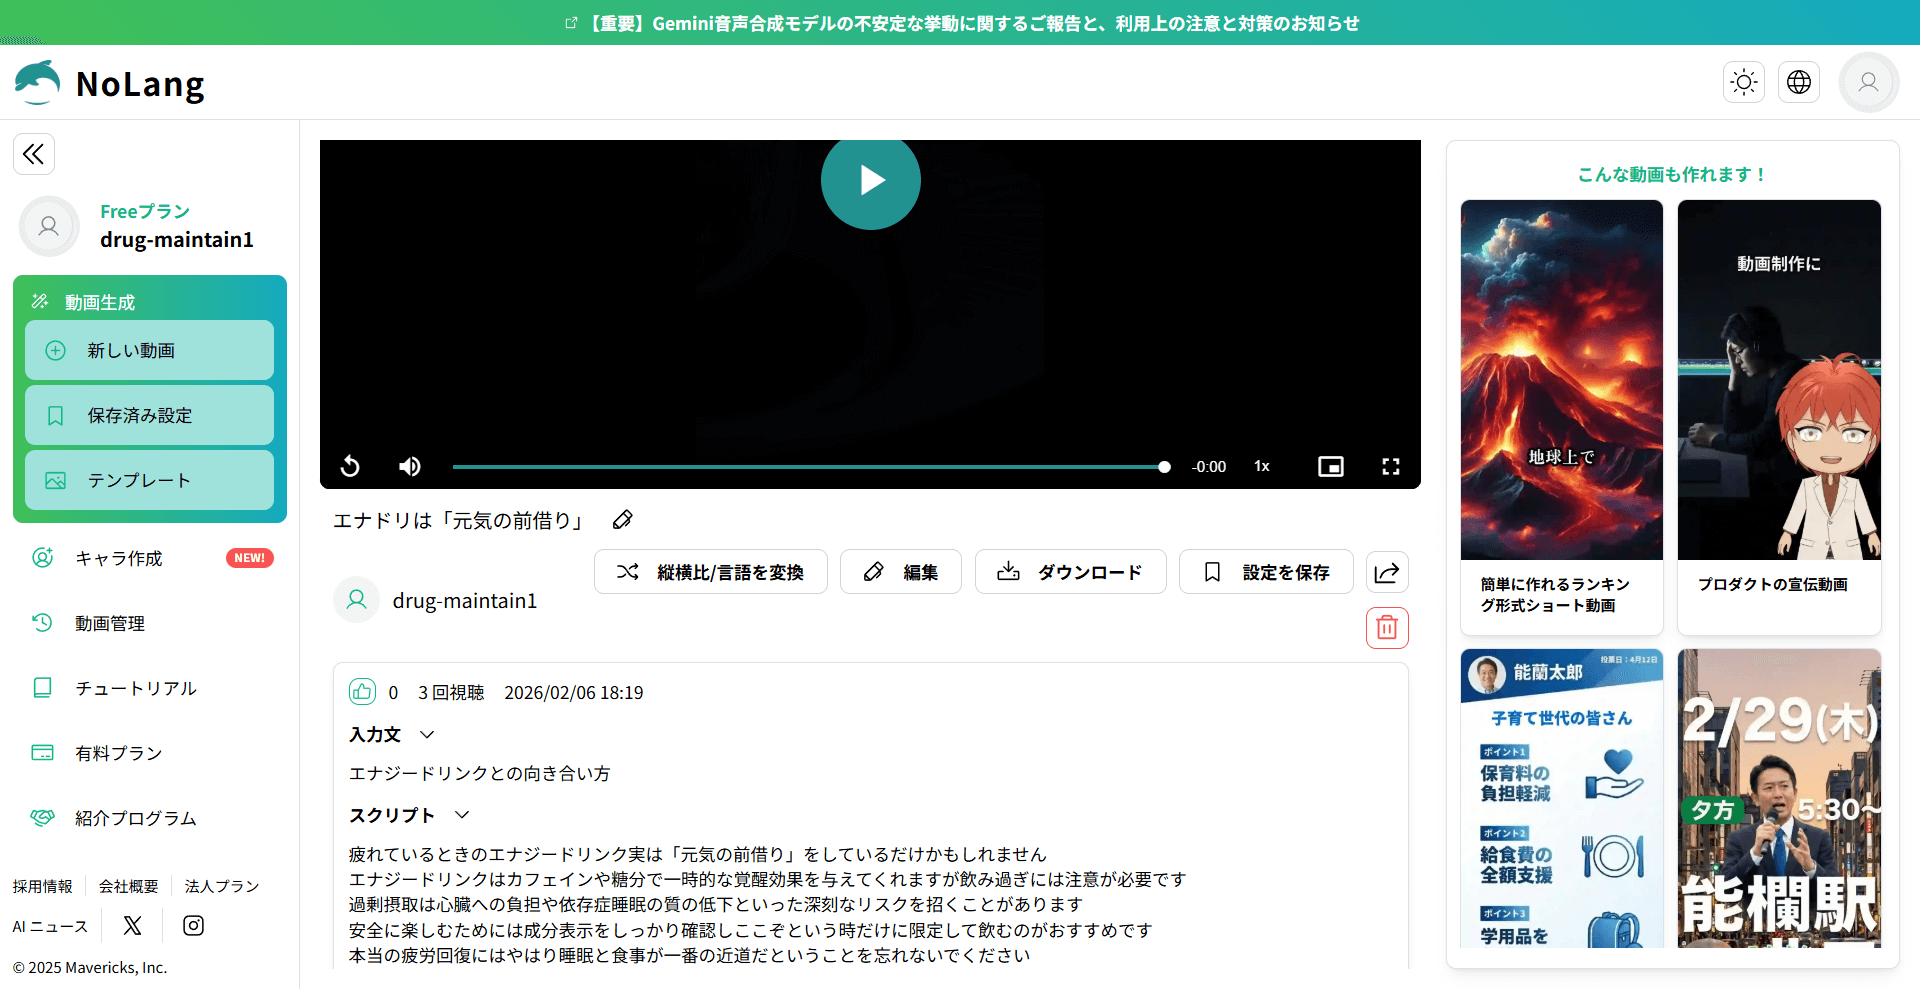Click the share icon button
The height and width of the screenshot is (989, 1920).
point(1387,572)
